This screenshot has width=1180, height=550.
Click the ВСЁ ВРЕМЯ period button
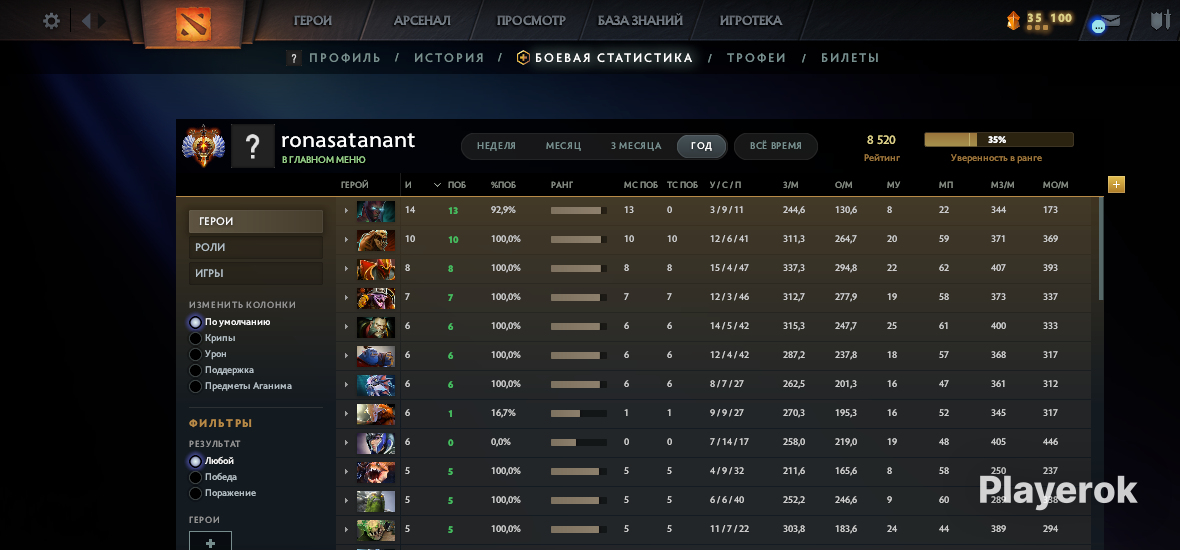tap(776, 146)
